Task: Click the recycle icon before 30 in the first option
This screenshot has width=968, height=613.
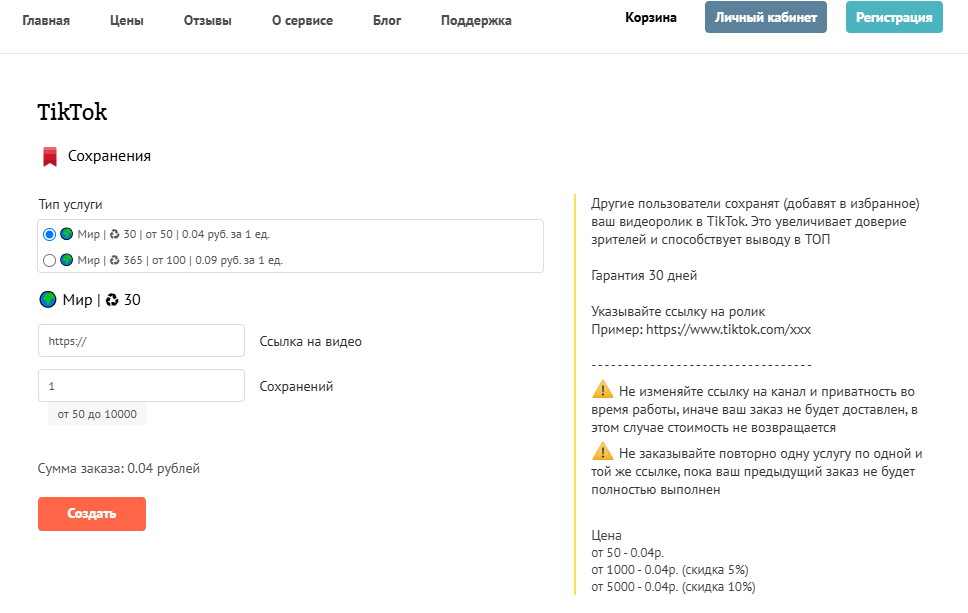Action: (x=114, y=234)
